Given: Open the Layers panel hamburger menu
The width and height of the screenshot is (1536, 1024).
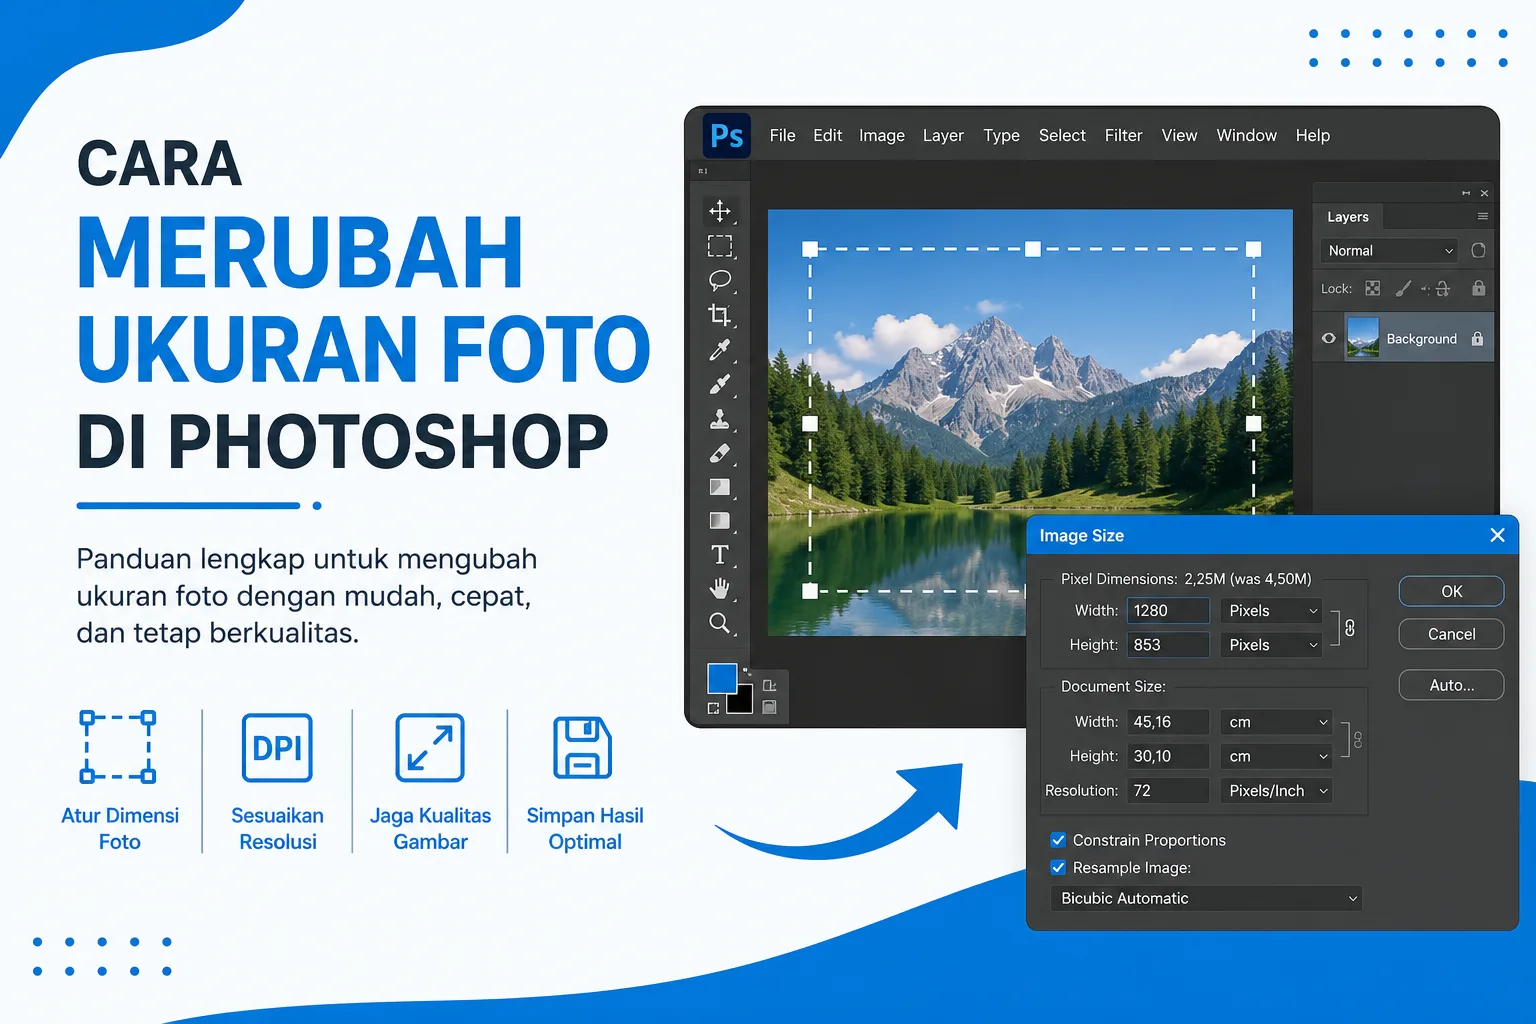Looking at the screenshot, I should [1482, 217].
